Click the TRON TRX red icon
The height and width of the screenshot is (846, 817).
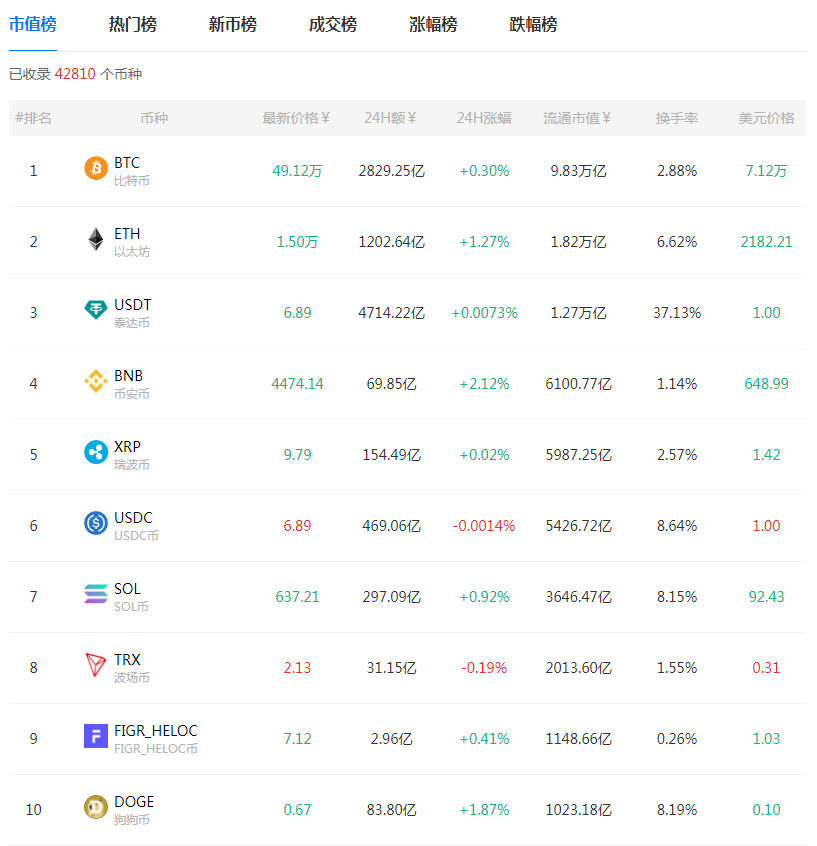pos(96,666)
